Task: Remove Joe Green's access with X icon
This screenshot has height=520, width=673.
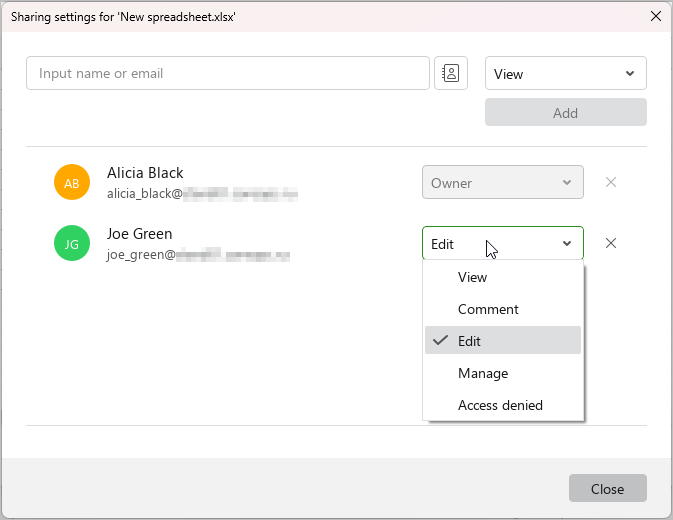Action: [611, 243]
